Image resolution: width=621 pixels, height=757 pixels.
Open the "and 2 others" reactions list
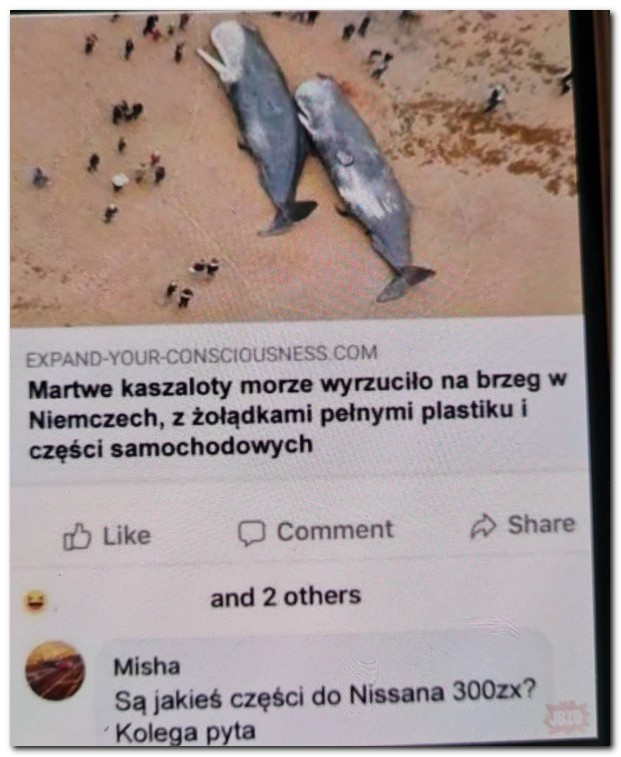(x=286, y=597)
